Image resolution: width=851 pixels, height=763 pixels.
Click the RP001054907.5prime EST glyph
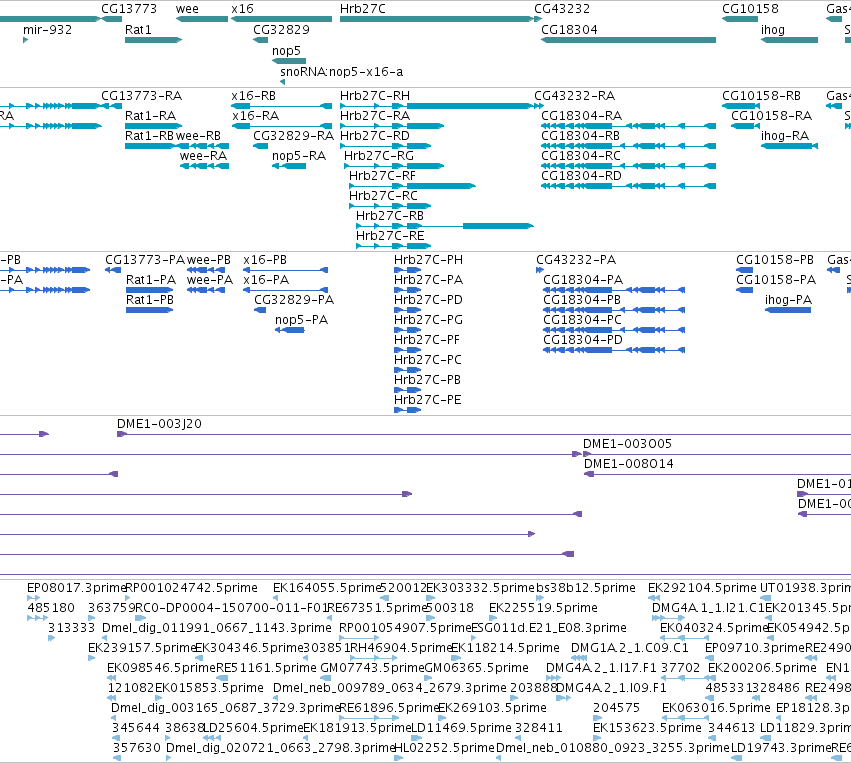click(x=359, y=638)
